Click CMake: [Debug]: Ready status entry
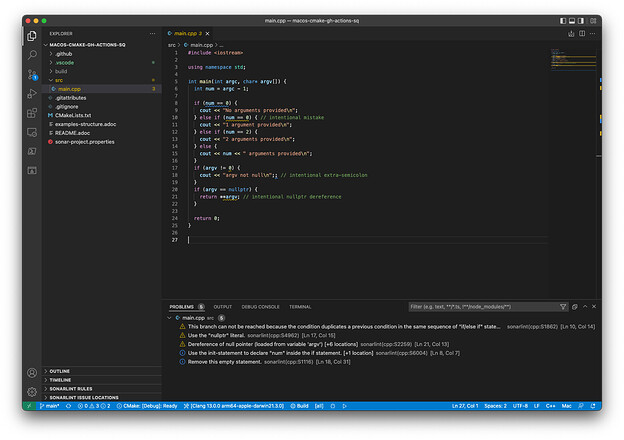The width and height of the screenshot is (624, 440). tap(147, 406)
